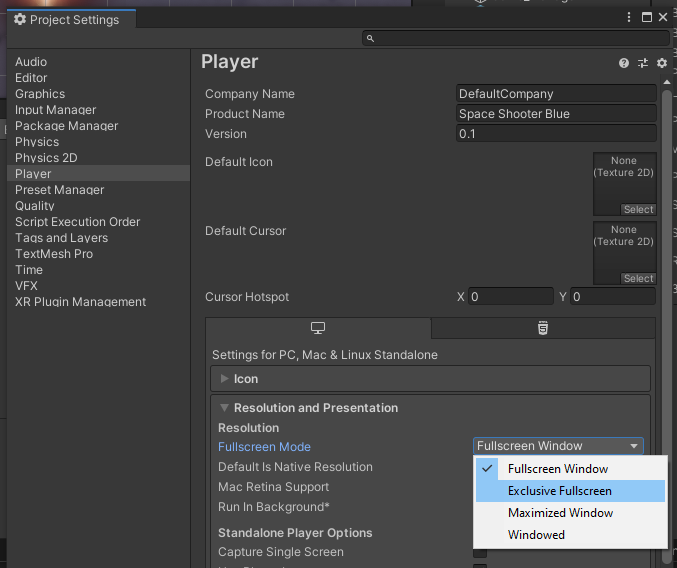The image size is (677, 568).
Task: Edit Cursor Hotspot X value
Action: pos(511,297)
